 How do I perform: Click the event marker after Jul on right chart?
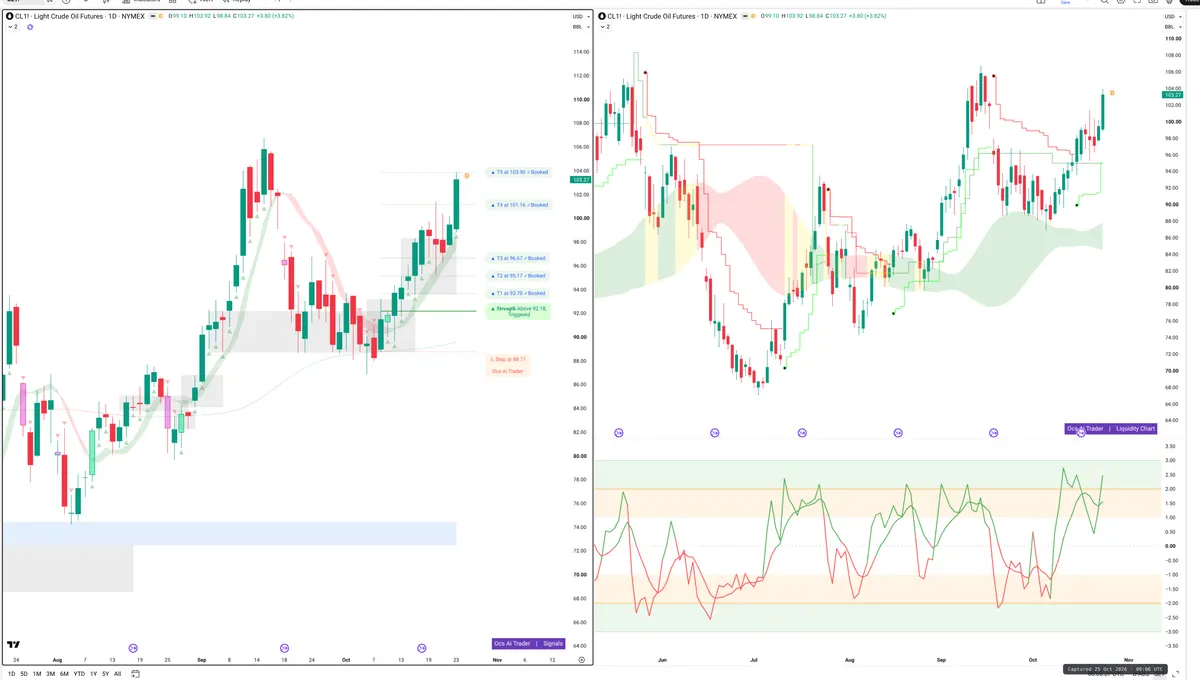pyautogui.click(x=802, y=433)
